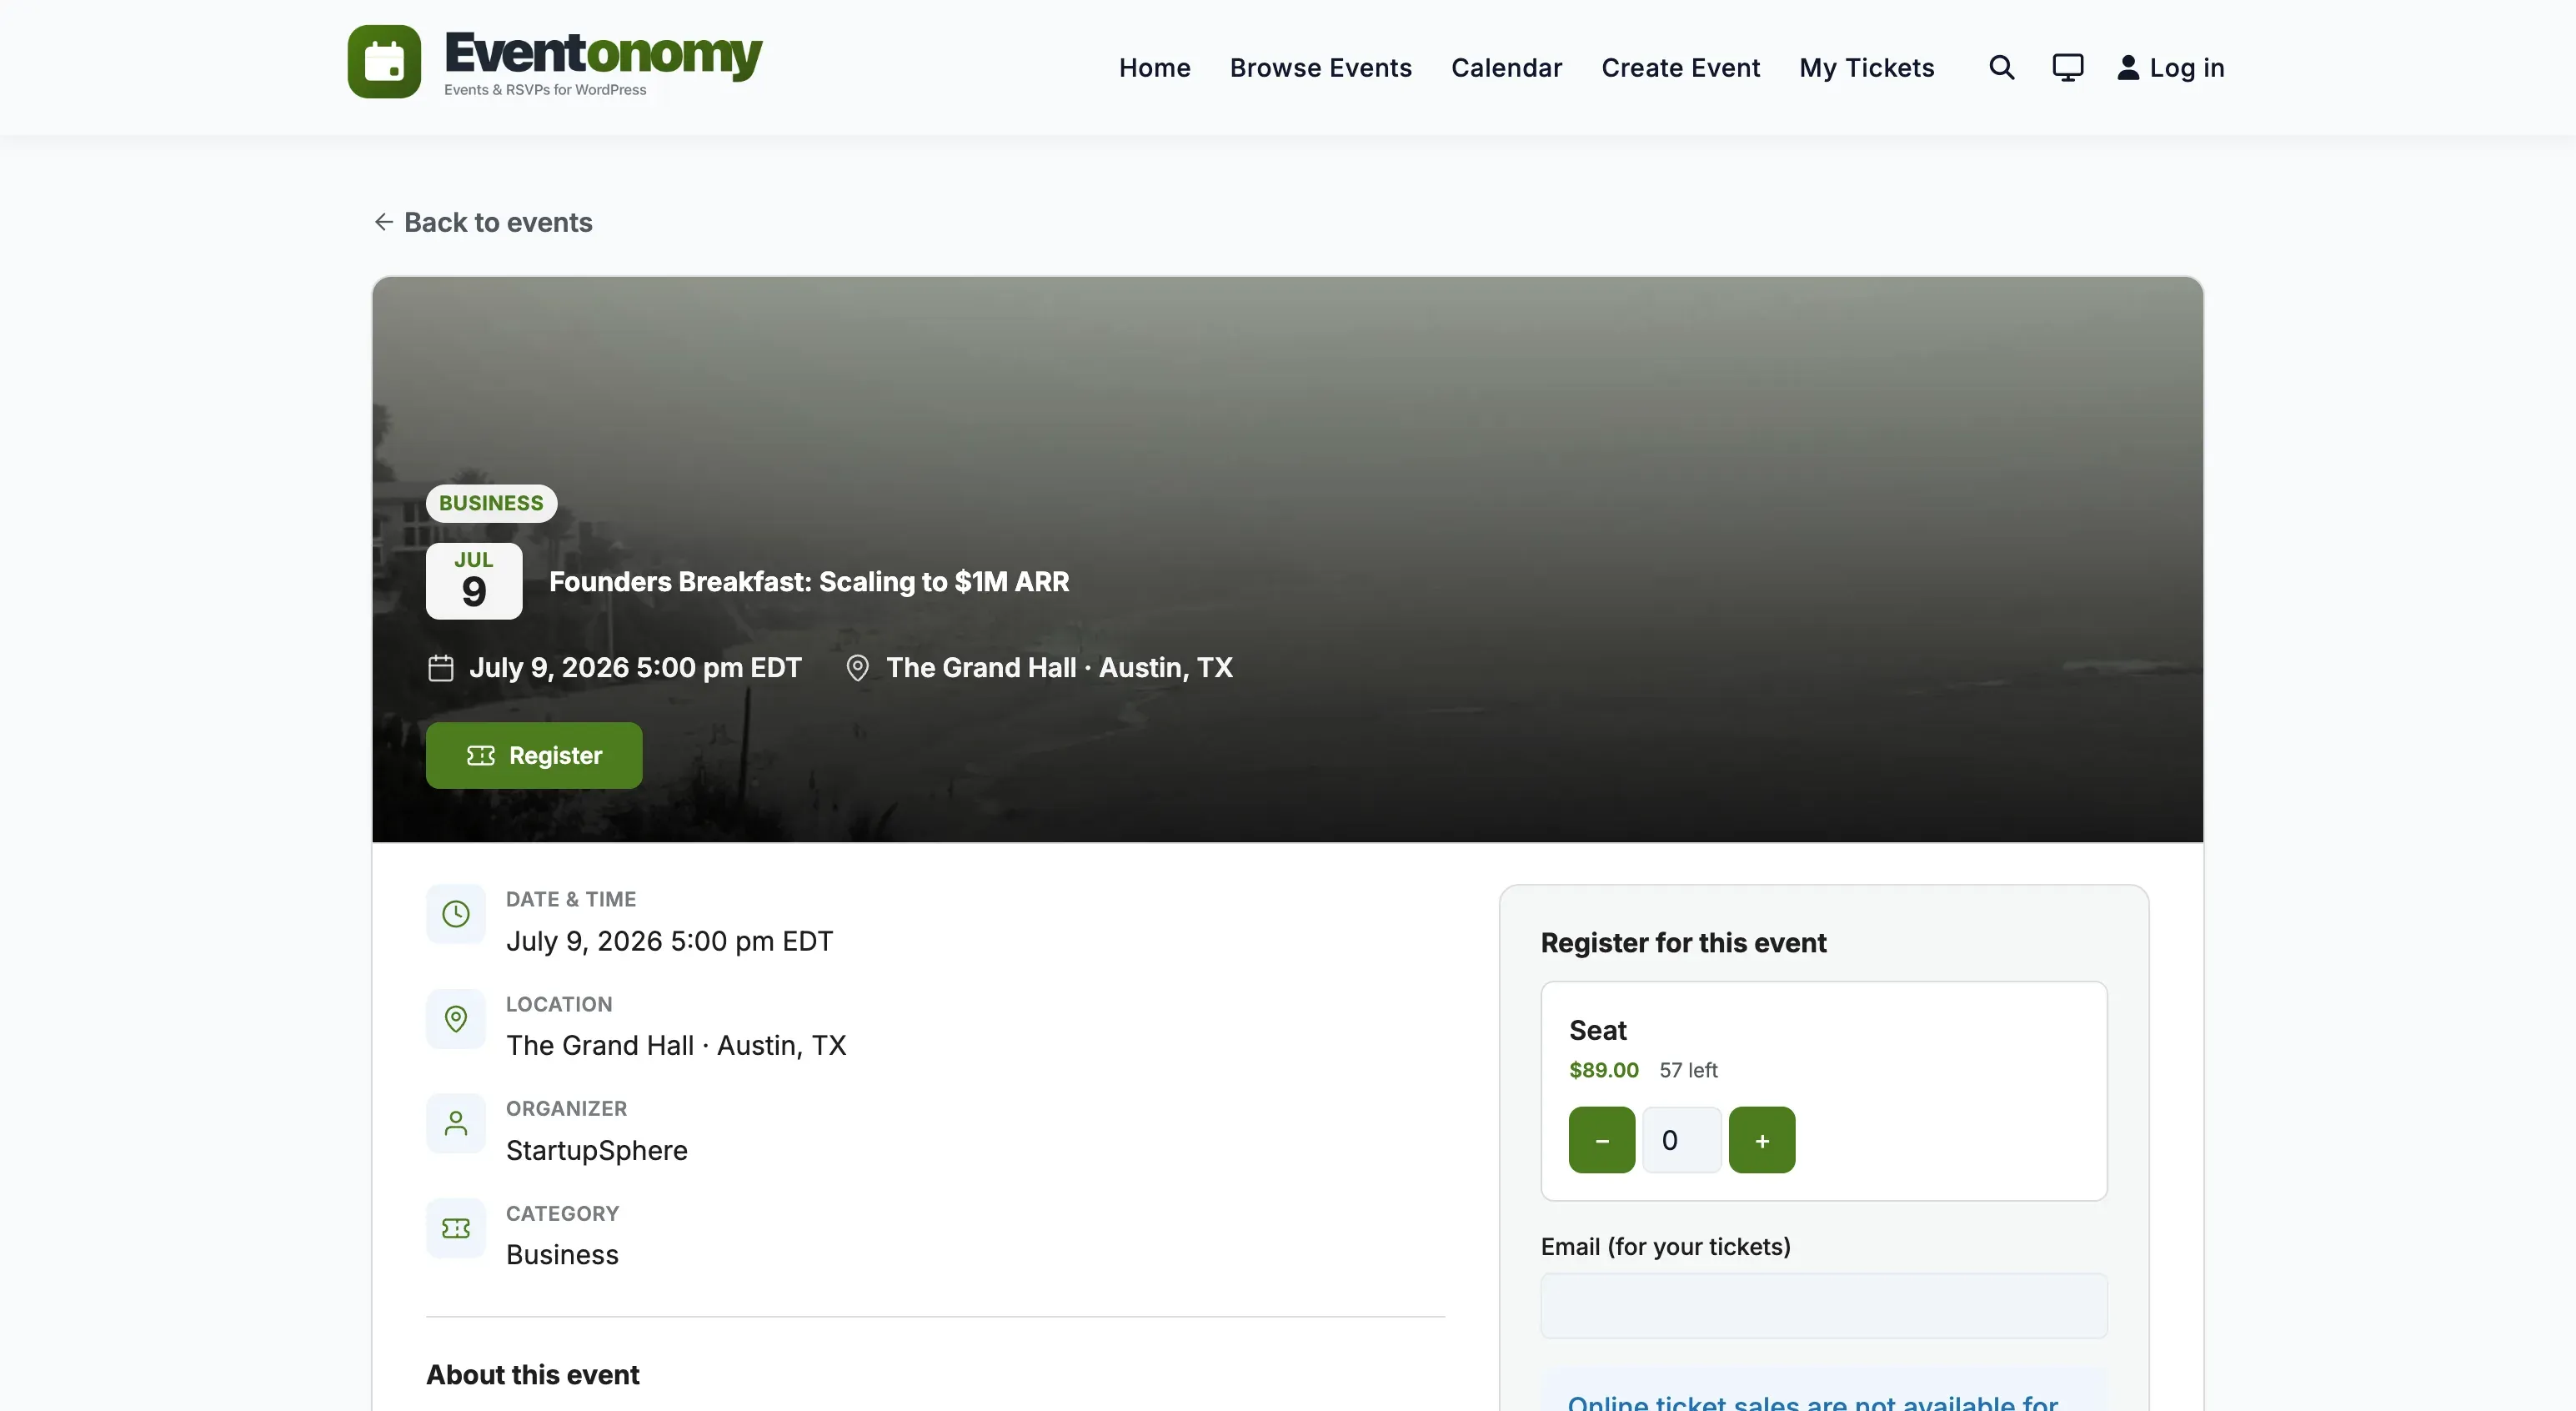Open the Create Event menu item

pyautogui.click(x=1680, y=68)
